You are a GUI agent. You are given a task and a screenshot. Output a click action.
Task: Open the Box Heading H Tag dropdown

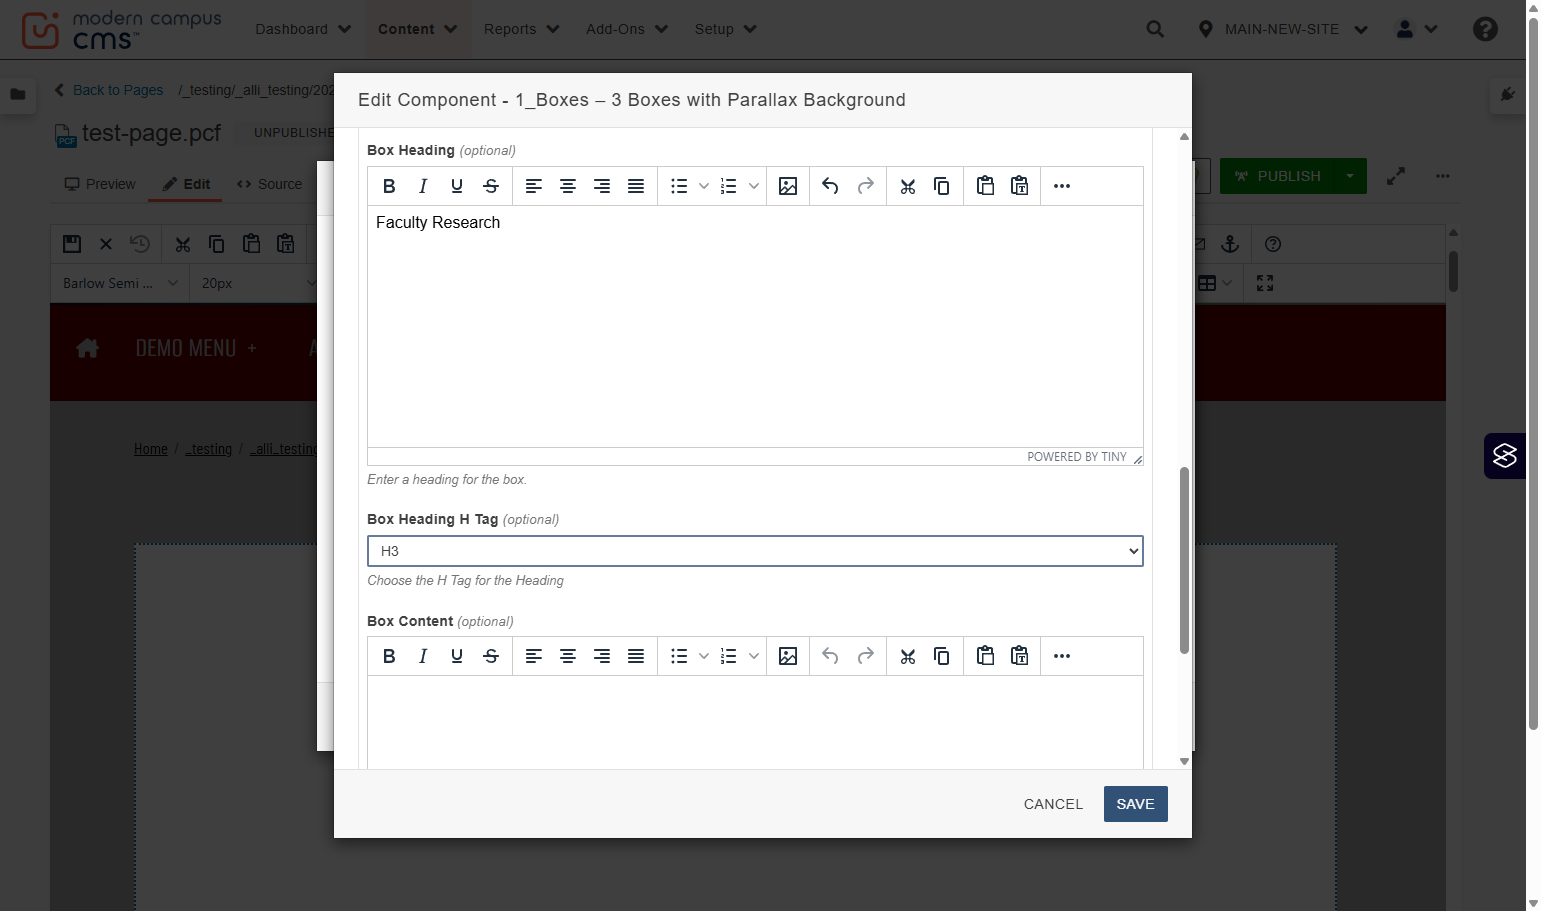[x=755, y=551]
